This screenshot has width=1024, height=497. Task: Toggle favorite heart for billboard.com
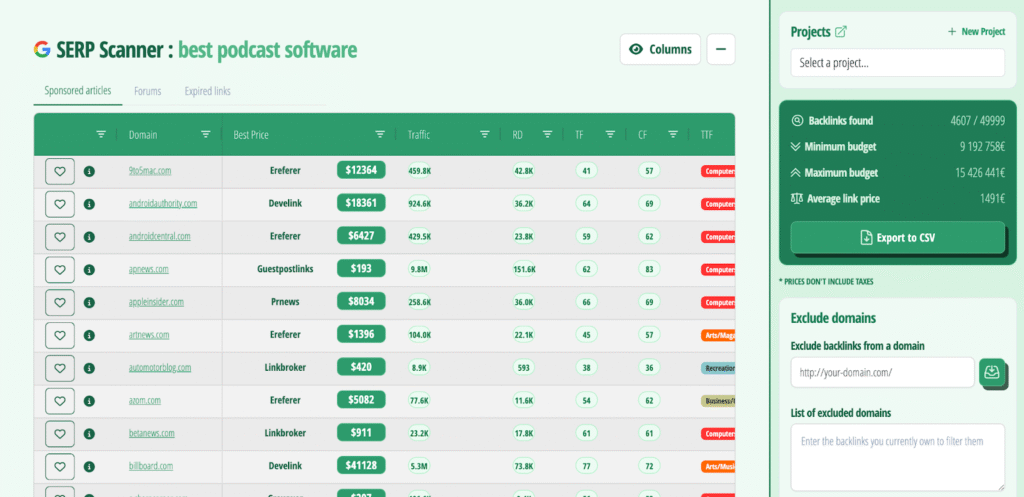click(x=60, y=466)
